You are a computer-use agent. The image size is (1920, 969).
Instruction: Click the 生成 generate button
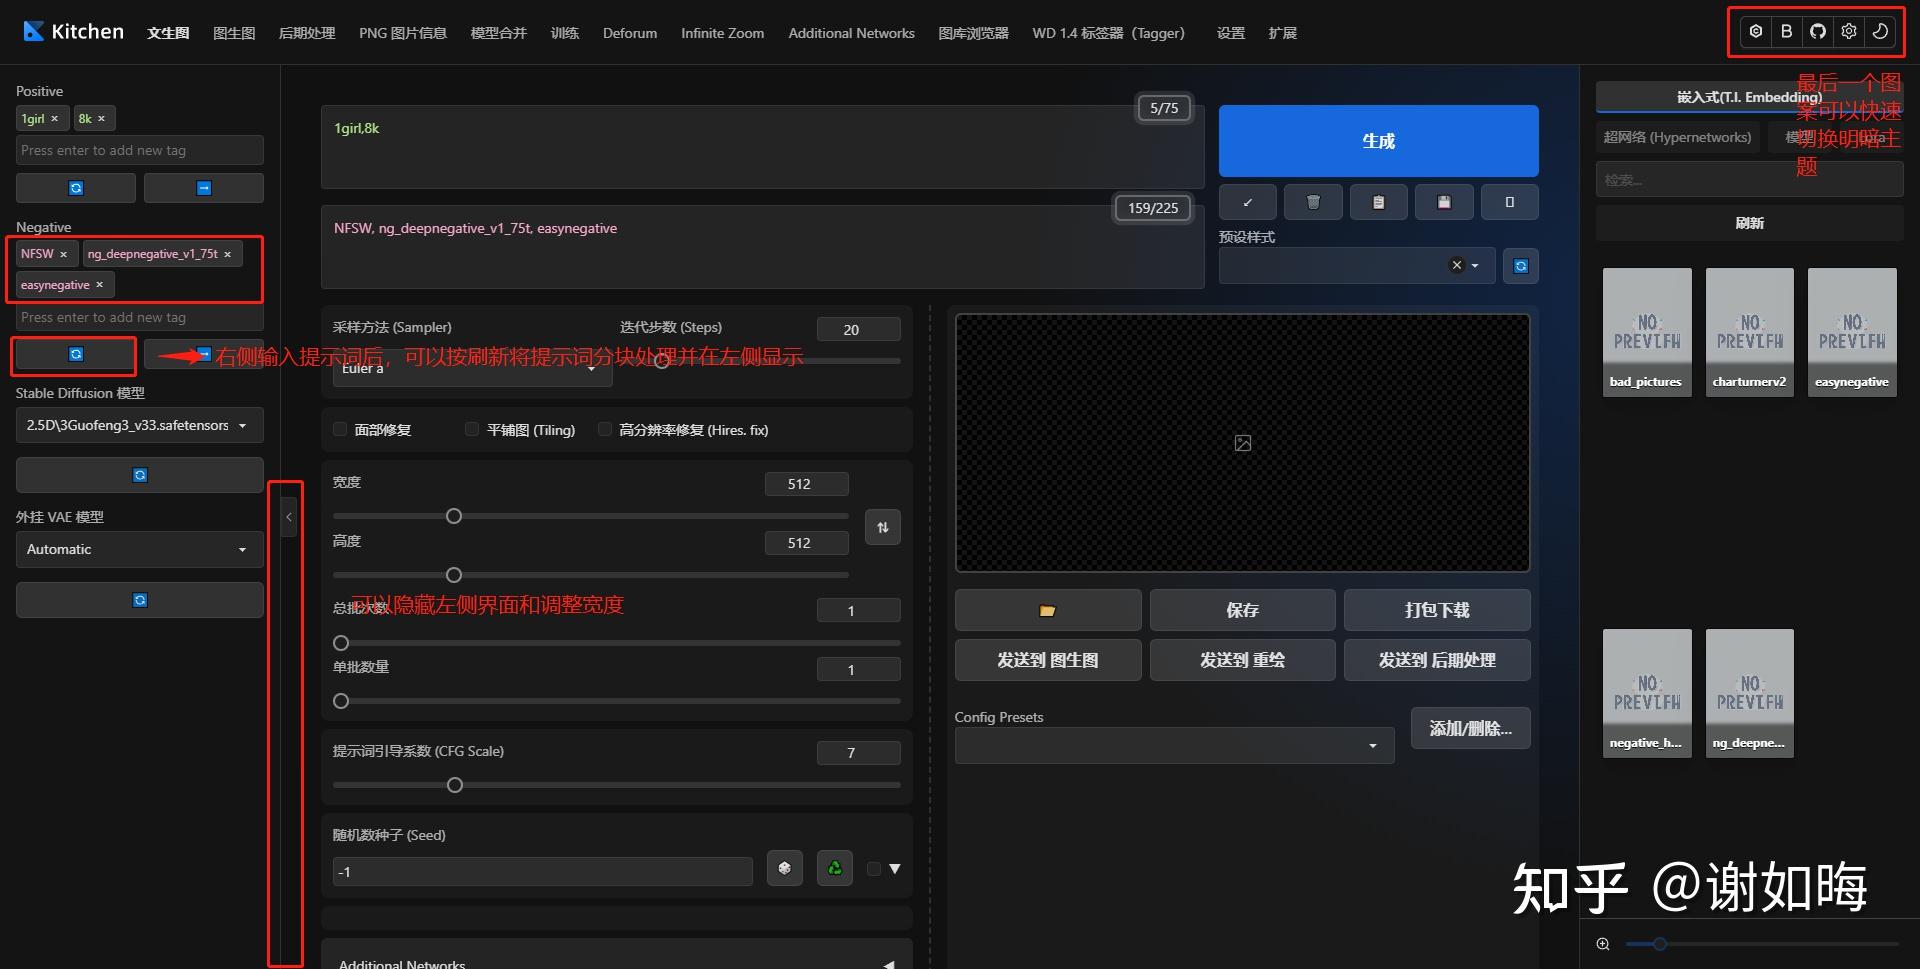click(1378, 141)
